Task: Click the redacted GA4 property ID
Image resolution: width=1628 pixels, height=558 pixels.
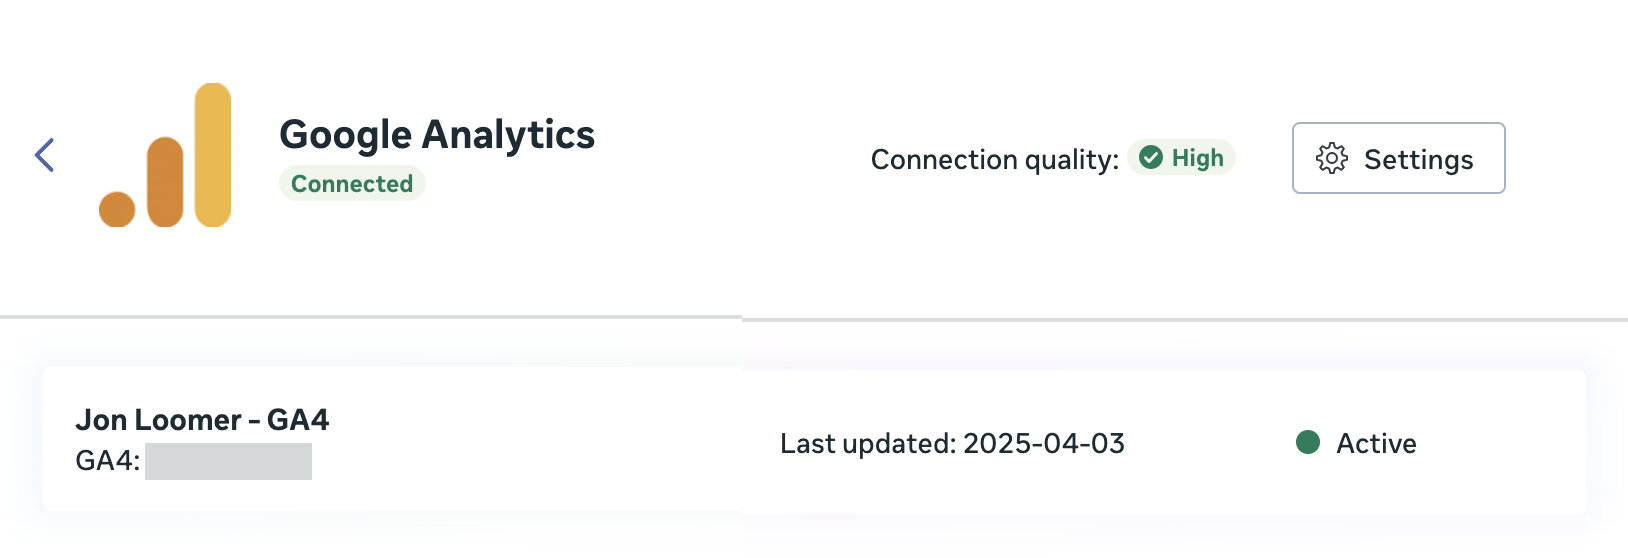Action: point(228,462)
